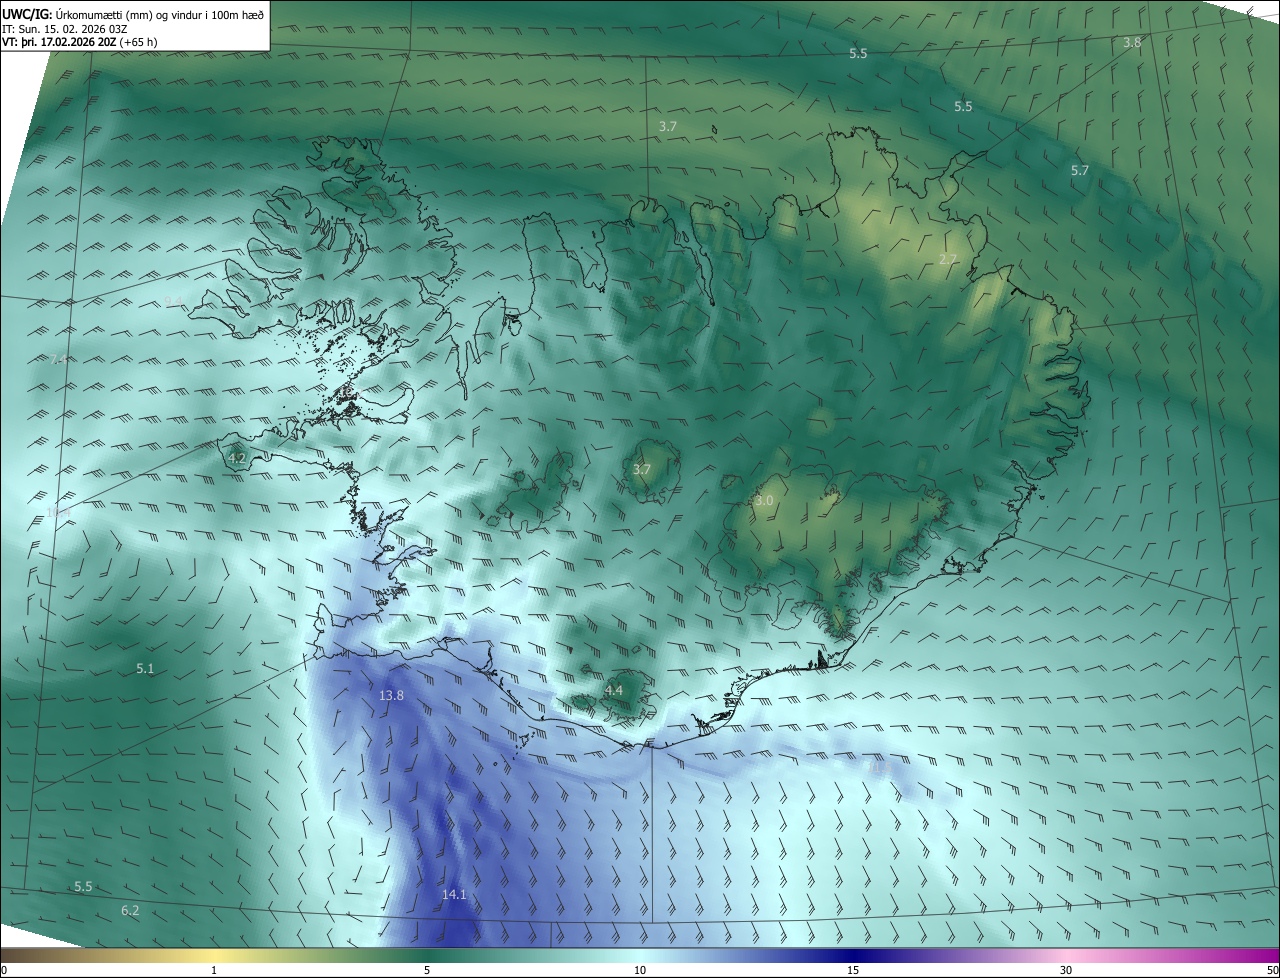Select the faint 10.4 value label
Viewport: 1280px width, 978px height.
click(x=58, y=512)
